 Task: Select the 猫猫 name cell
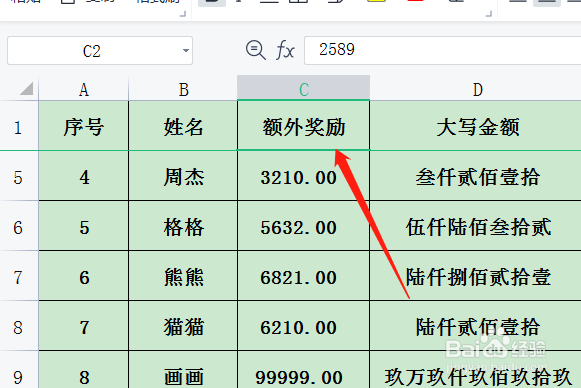tap(183, 326)
